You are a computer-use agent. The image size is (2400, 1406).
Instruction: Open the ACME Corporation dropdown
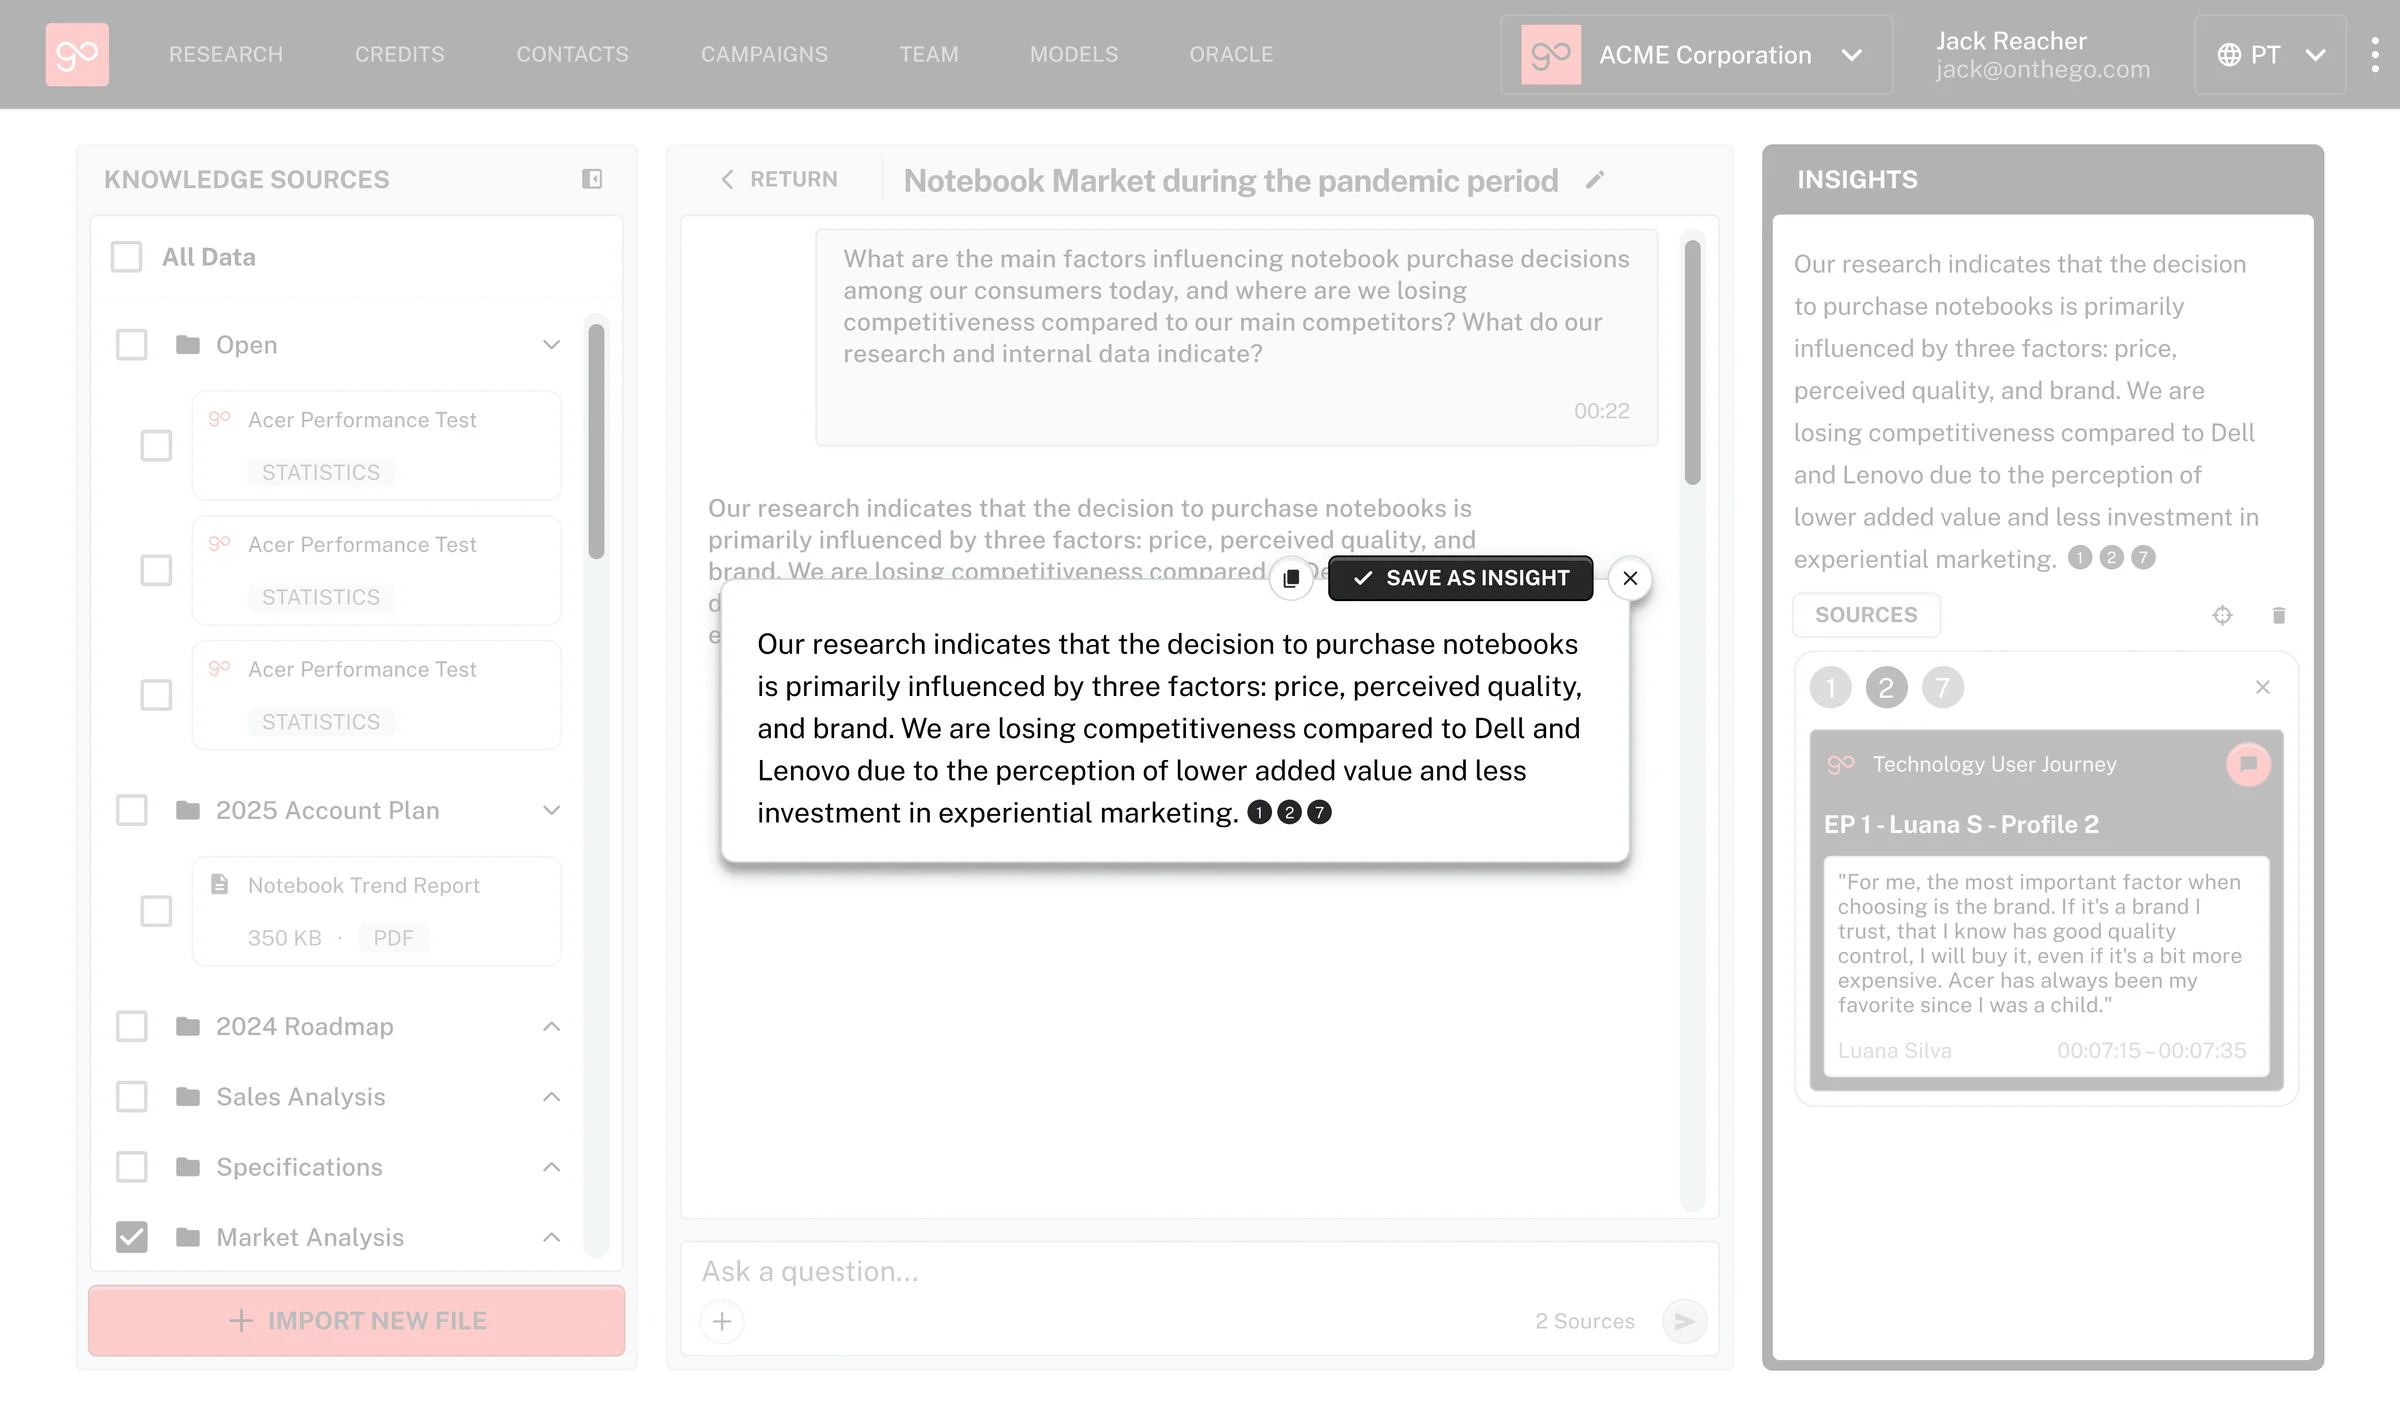(x=1697, y=54)
